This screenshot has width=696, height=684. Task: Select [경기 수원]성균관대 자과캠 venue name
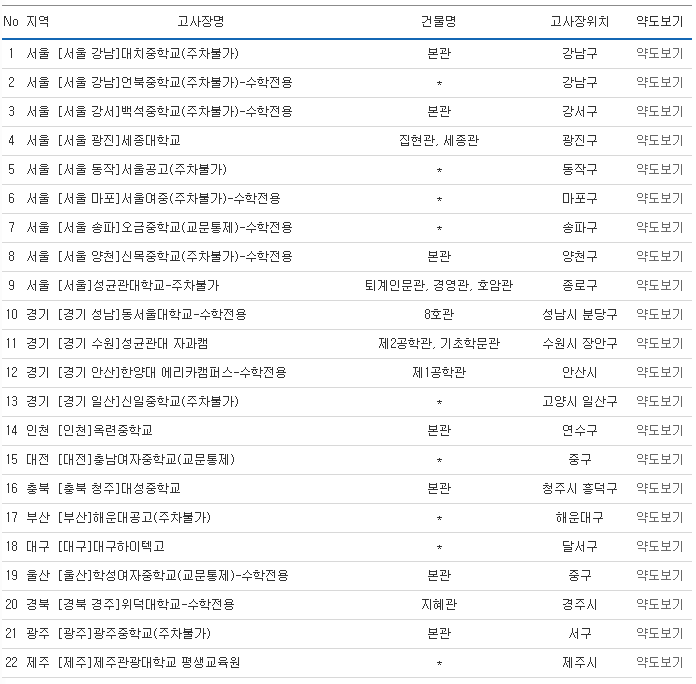click(133, 344)
